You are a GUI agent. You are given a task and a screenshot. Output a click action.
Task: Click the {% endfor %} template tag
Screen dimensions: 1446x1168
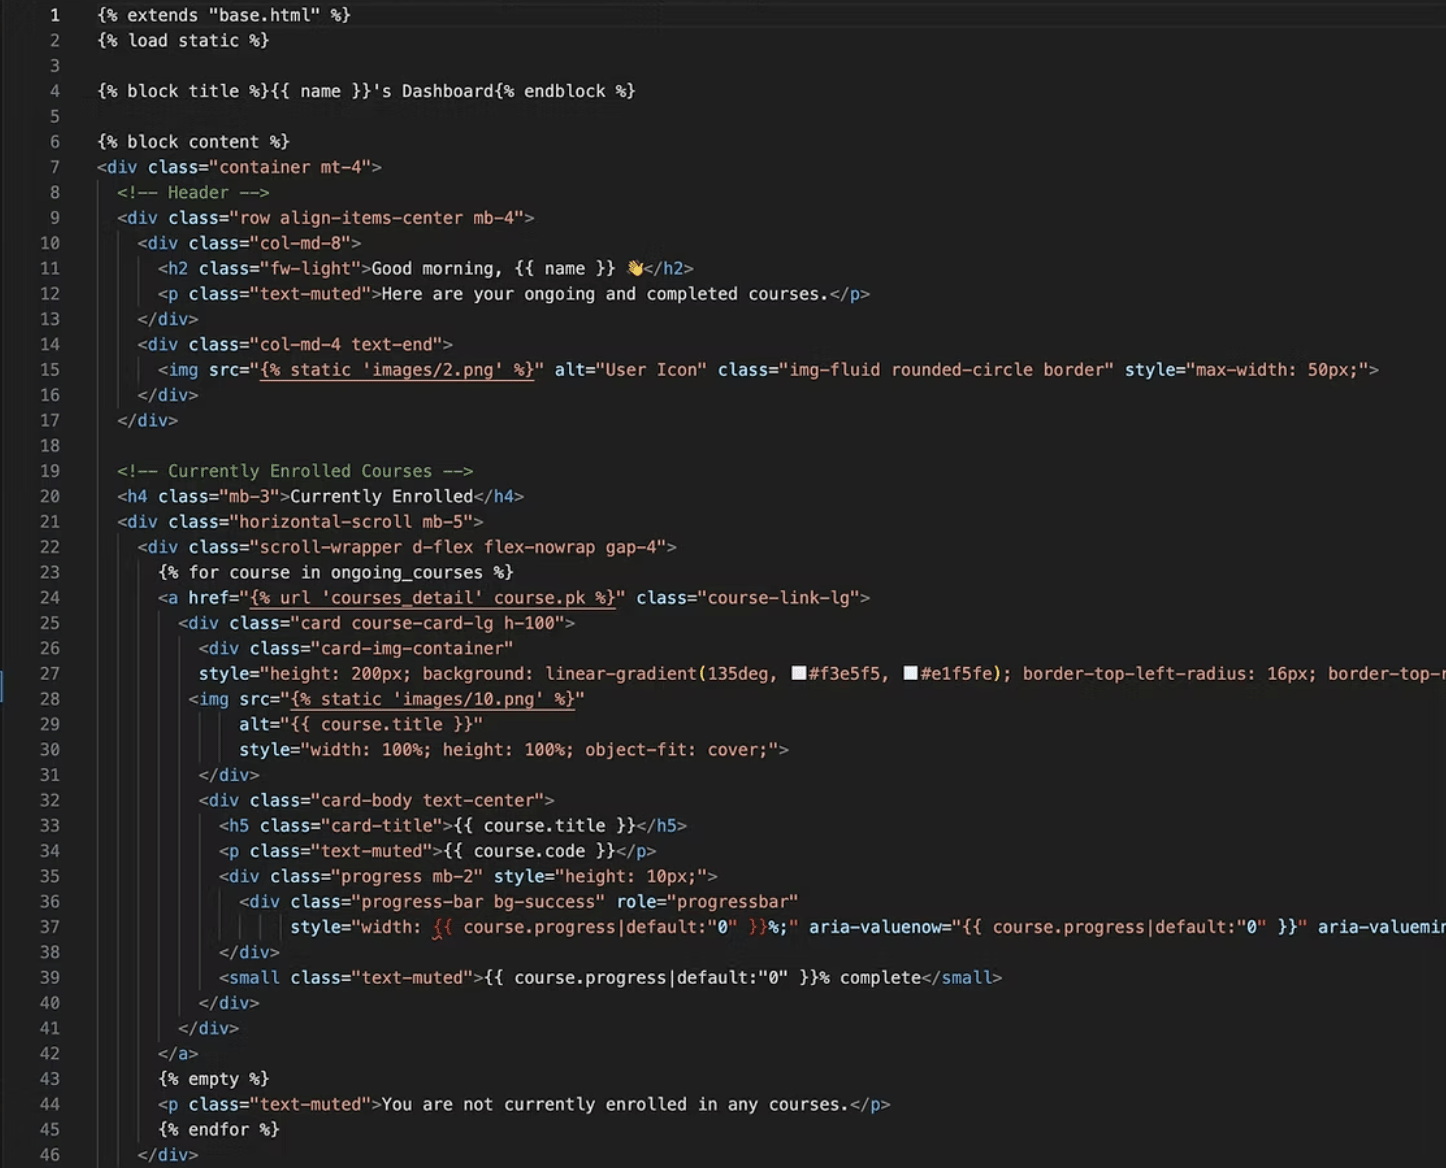[218, 1129]
